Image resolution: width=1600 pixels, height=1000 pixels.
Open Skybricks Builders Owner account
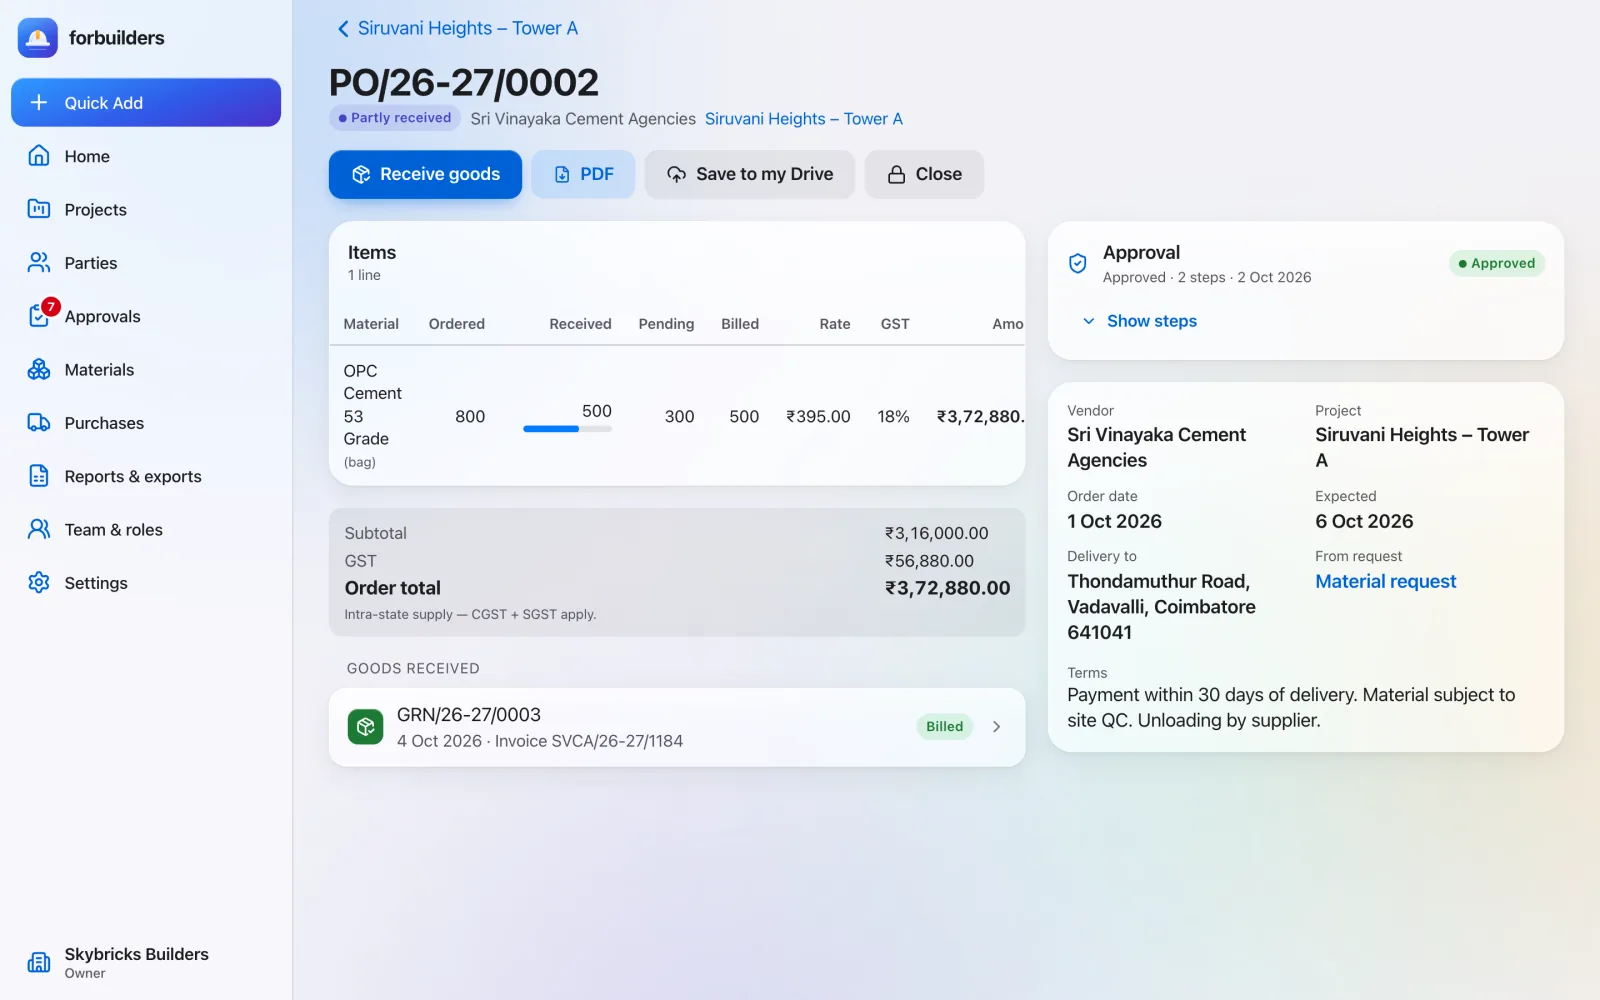[146, 962]
